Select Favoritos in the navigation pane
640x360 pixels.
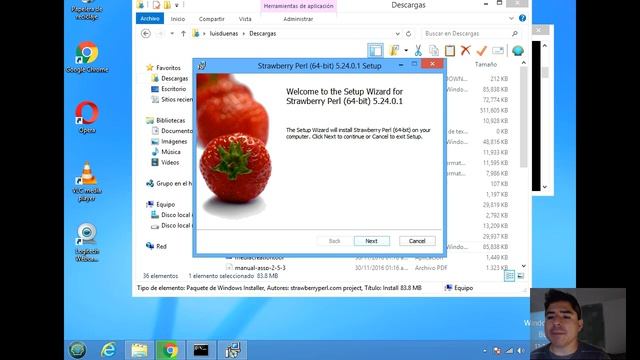[x=168, y=68]
